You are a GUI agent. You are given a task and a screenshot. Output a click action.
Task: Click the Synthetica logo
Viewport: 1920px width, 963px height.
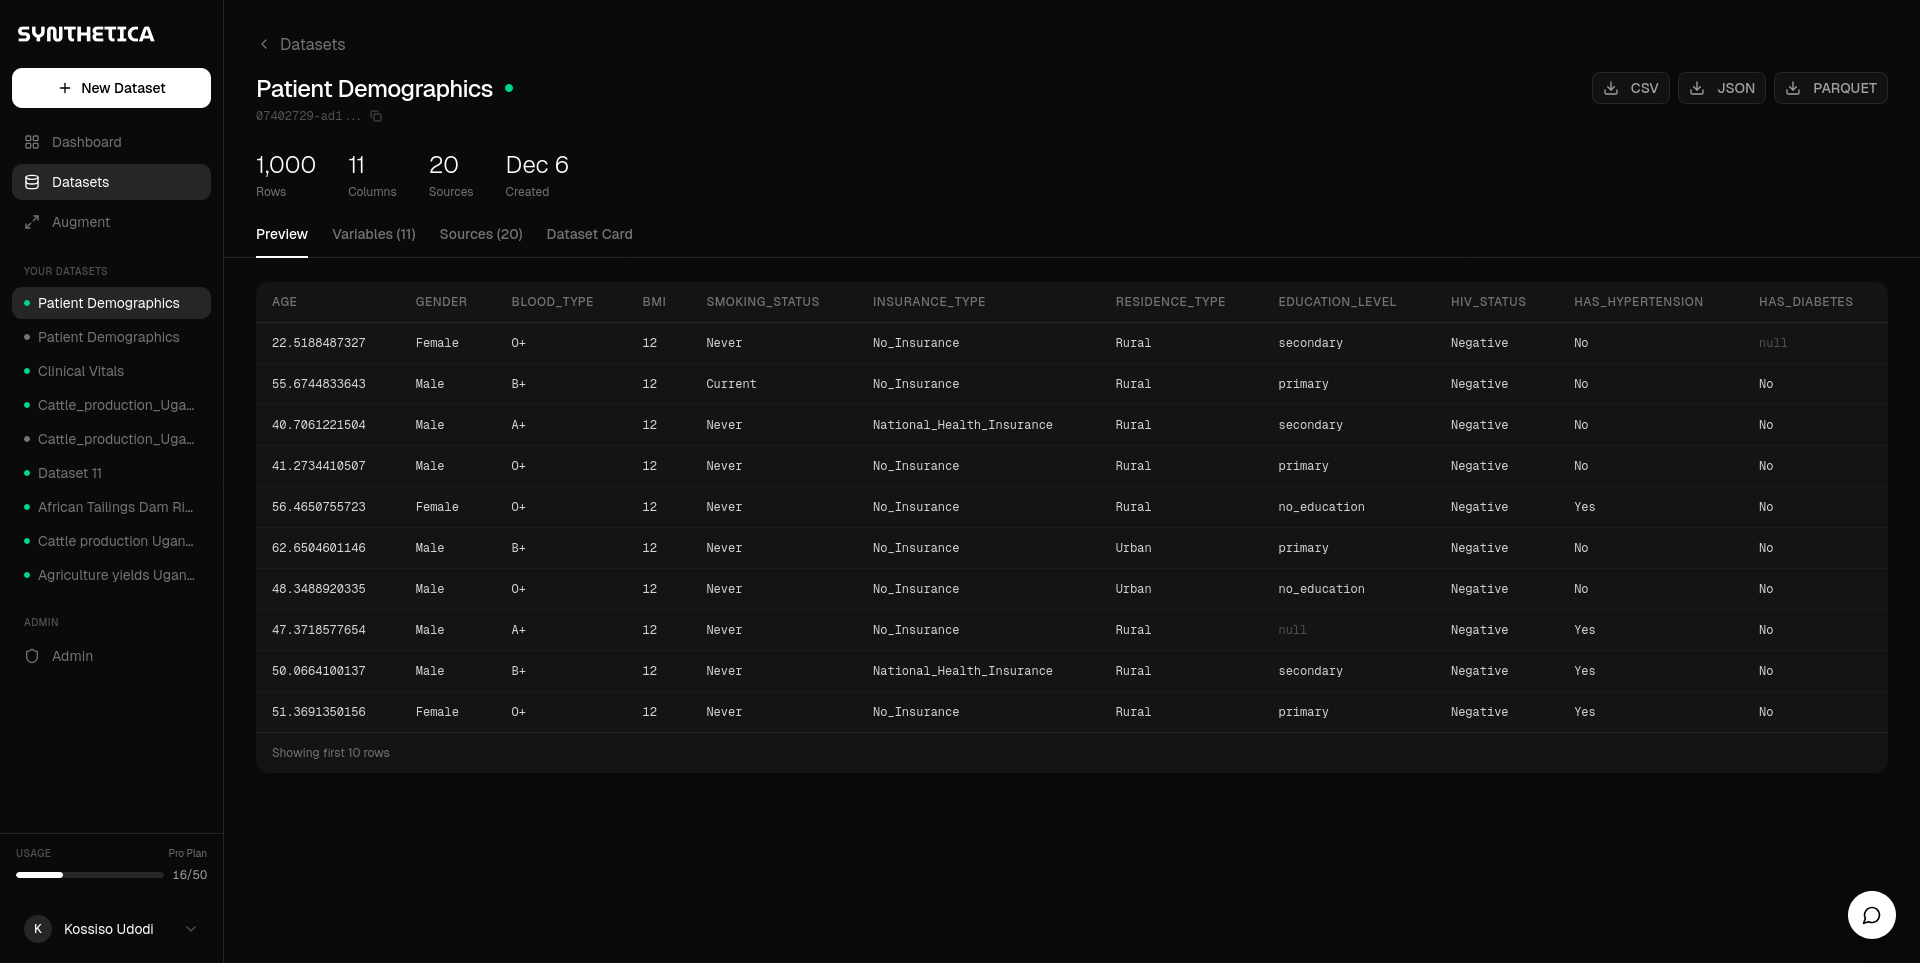86,34
